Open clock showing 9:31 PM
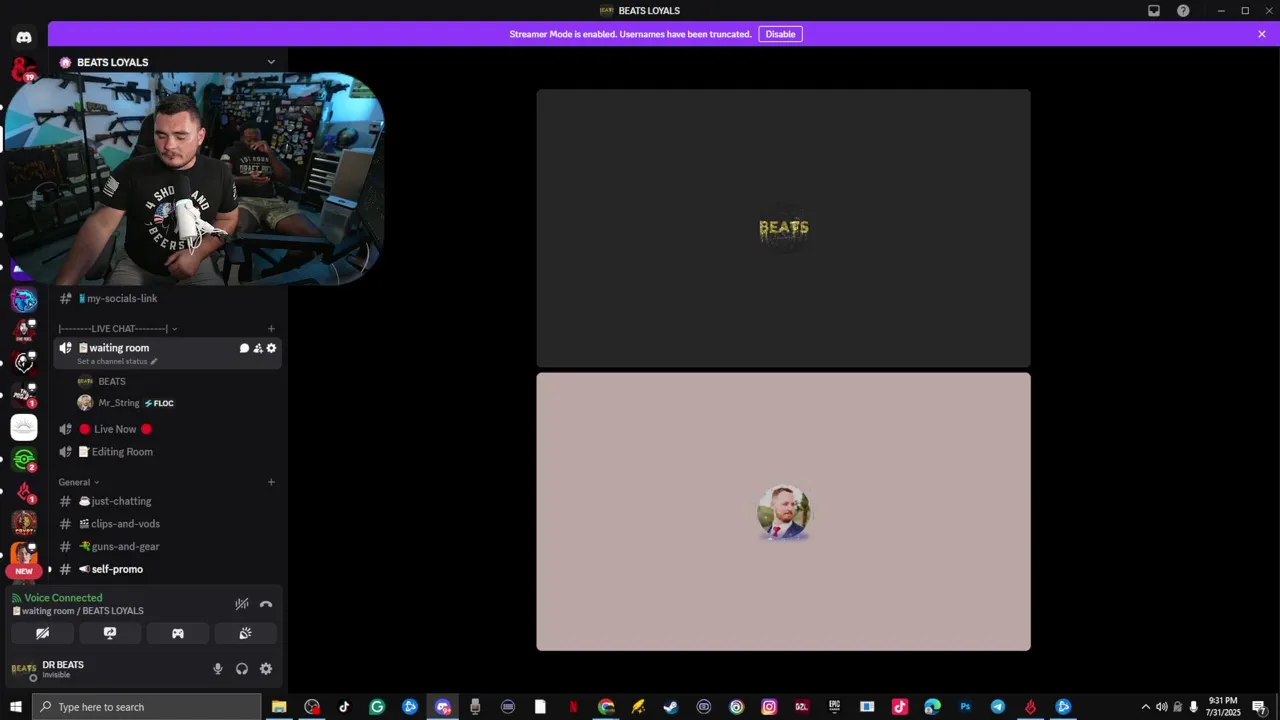 point(1223,707)
